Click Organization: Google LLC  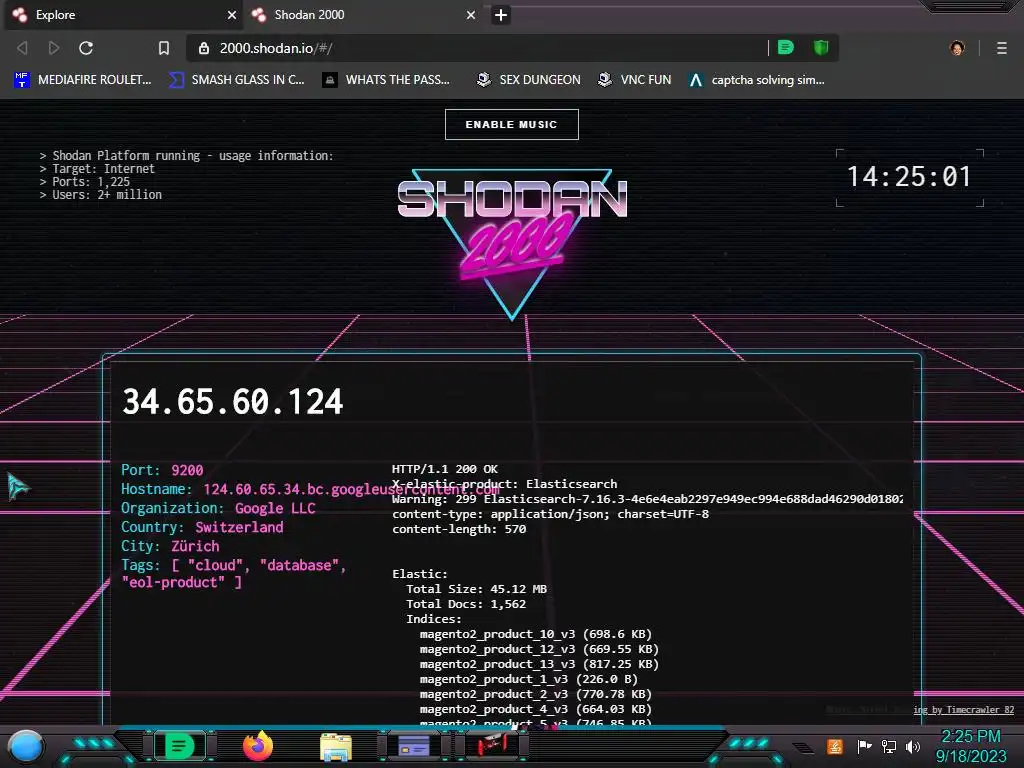pyautogui.click(x=218, y=508)
